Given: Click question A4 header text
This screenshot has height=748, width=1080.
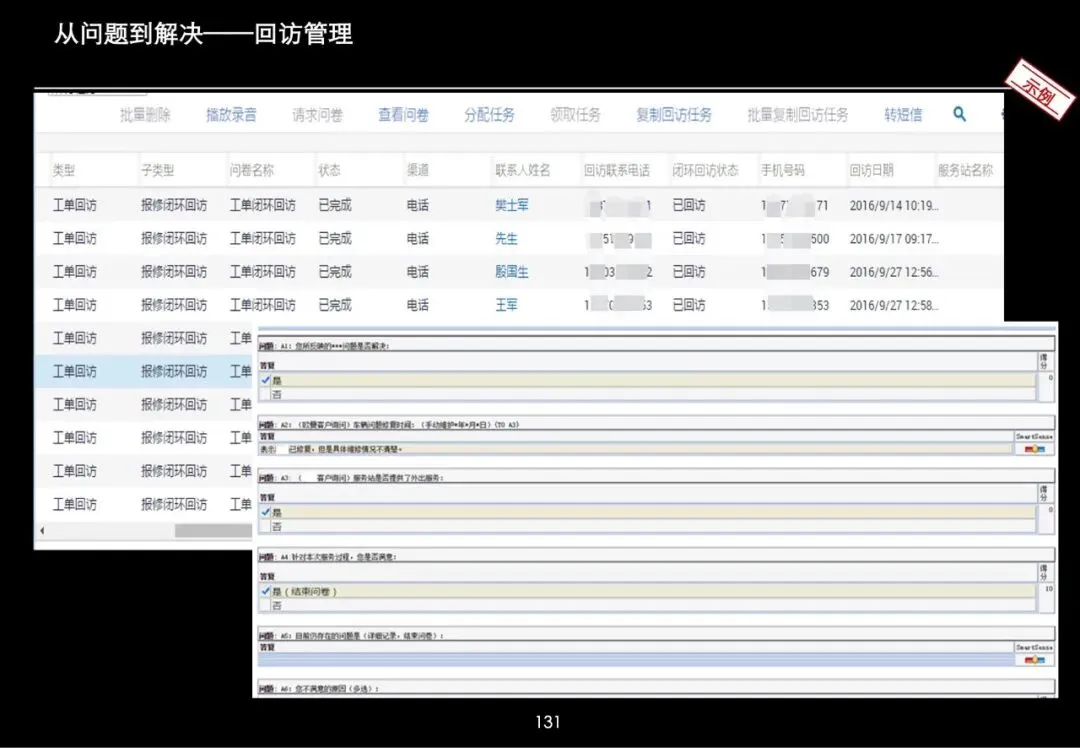Looking at the screenshot, I should point(328,557).
